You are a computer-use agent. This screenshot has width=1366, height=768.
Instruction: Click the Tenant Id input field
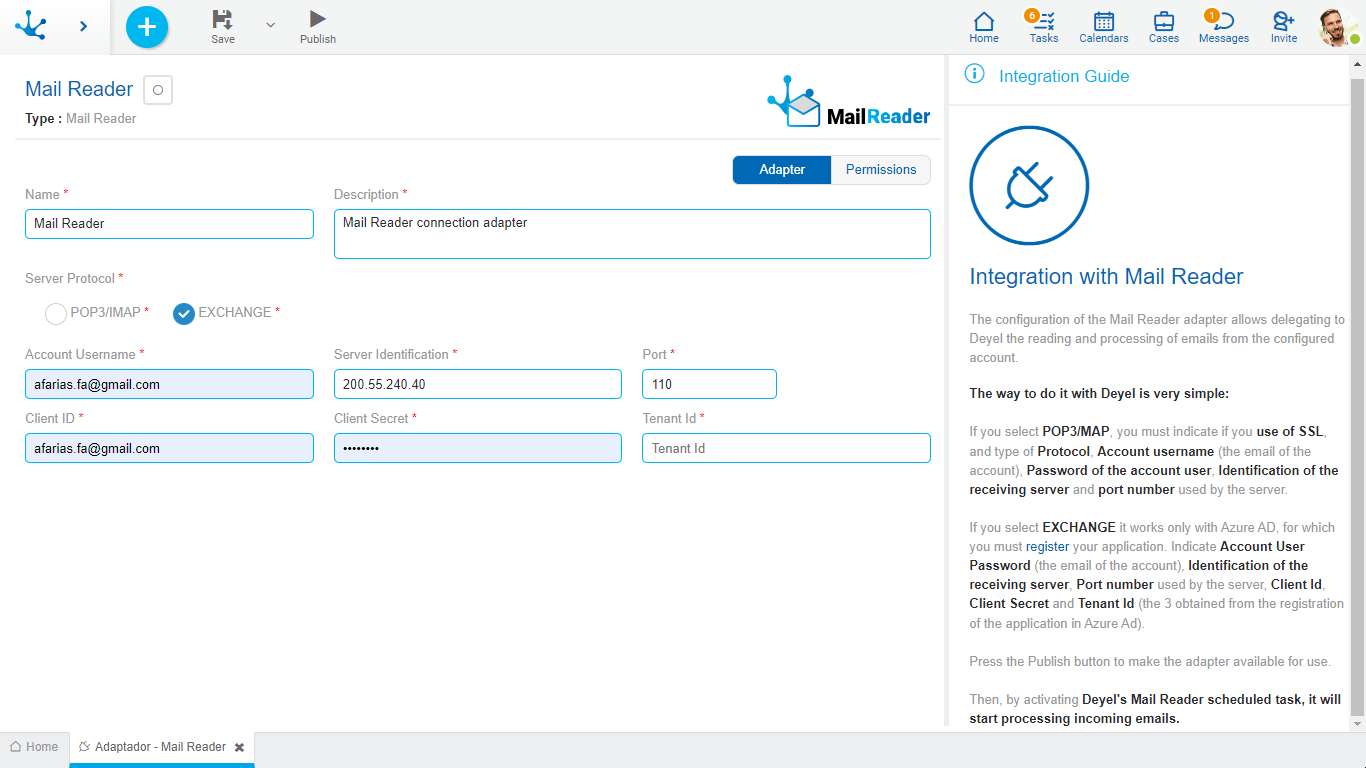coord(786,448)
